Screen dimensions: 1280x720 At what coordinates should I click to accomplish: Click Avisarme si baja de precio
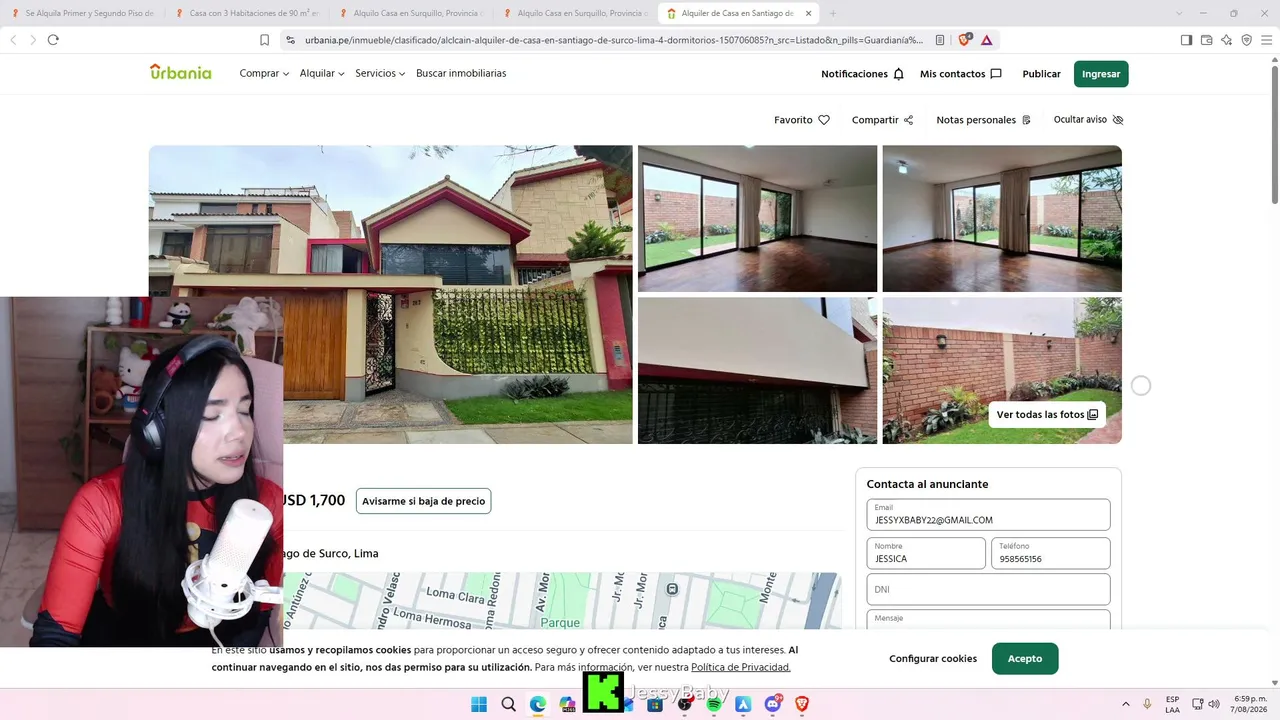coord(423,501)
